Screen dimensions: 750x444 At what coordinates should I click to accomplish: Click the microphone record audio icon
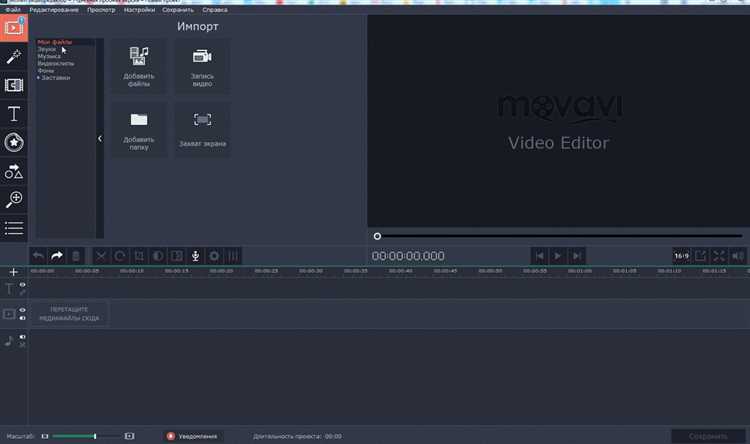coord(195,256)
